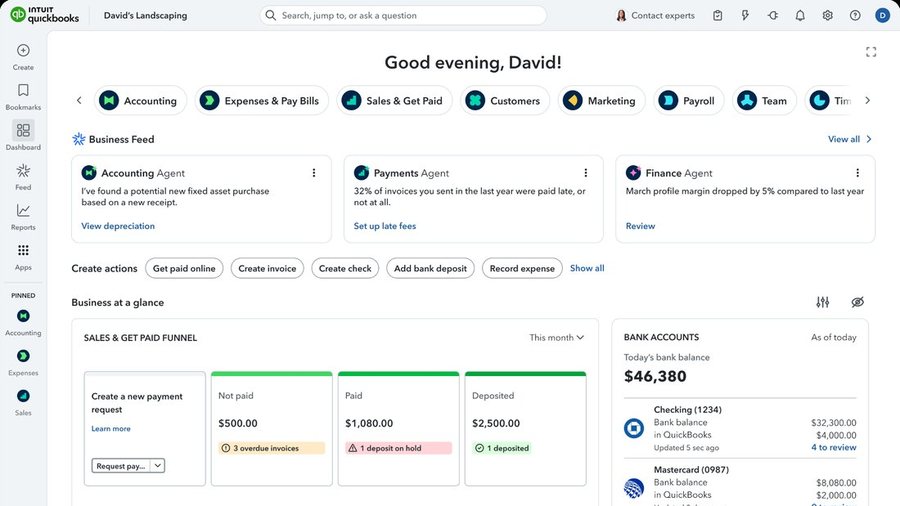Open pinned Accounting in sidebar

(23, 316)
